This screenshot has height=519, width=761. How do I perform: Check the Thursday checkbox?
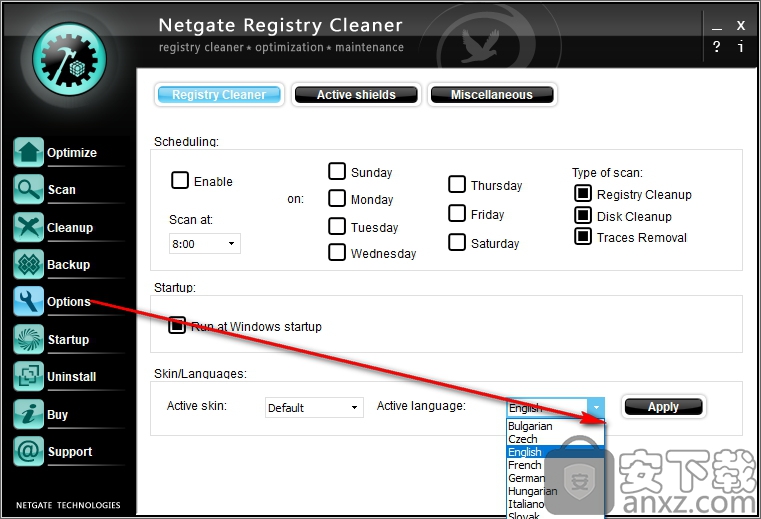coord(457,184)
